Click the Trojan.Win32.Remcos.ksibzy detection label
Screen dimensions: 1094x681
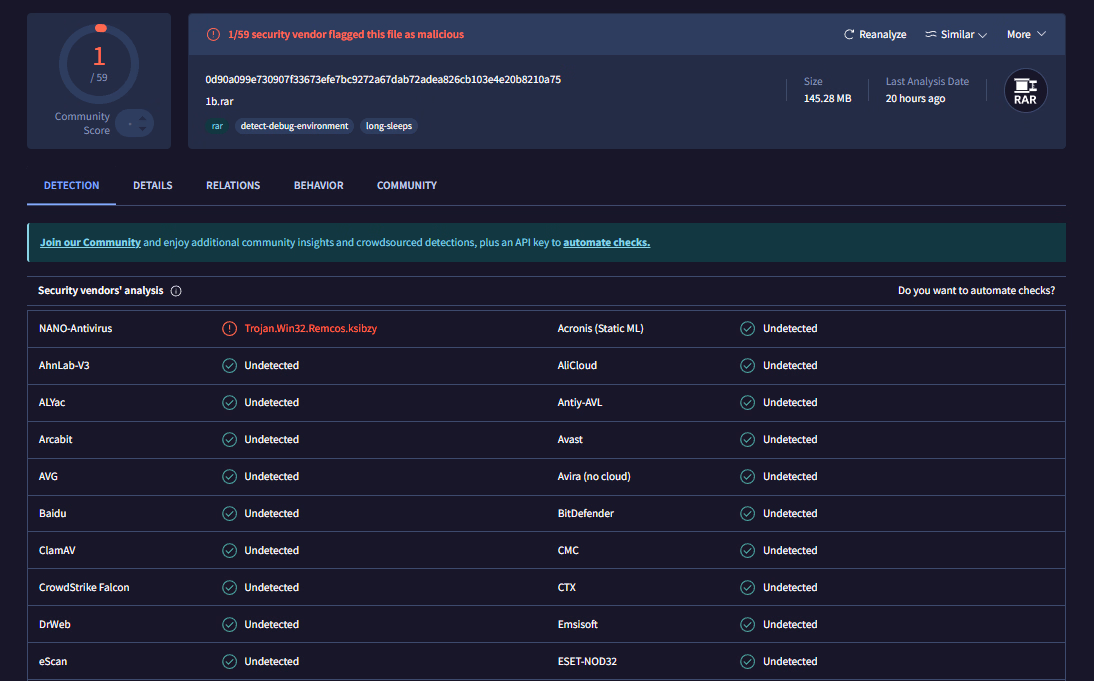point(310,329)
